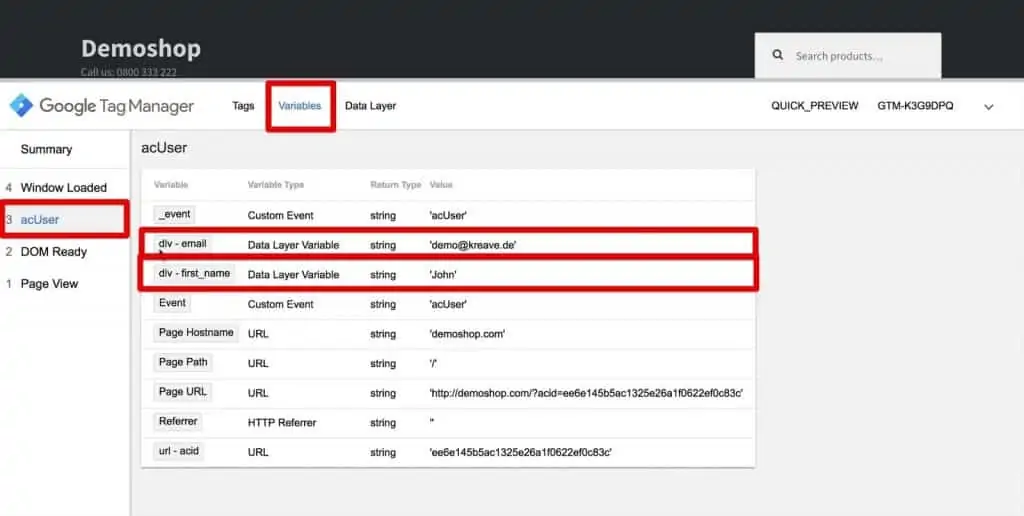Click the Google Tag Manager logo icon
1024x516 pixels.
pos(21,105)
